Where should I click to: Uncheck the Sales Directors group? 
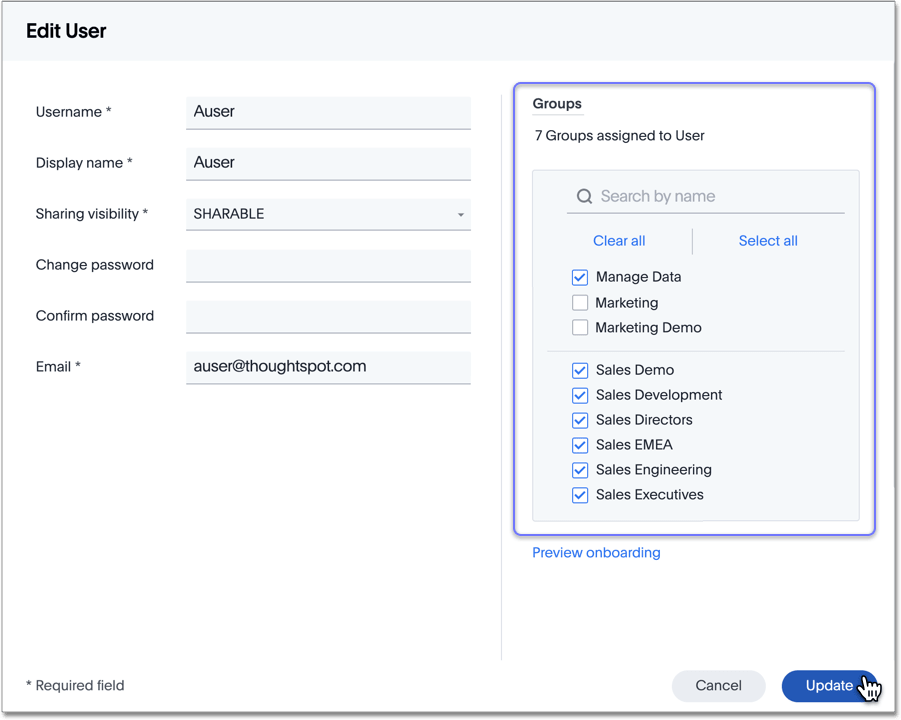580,420
